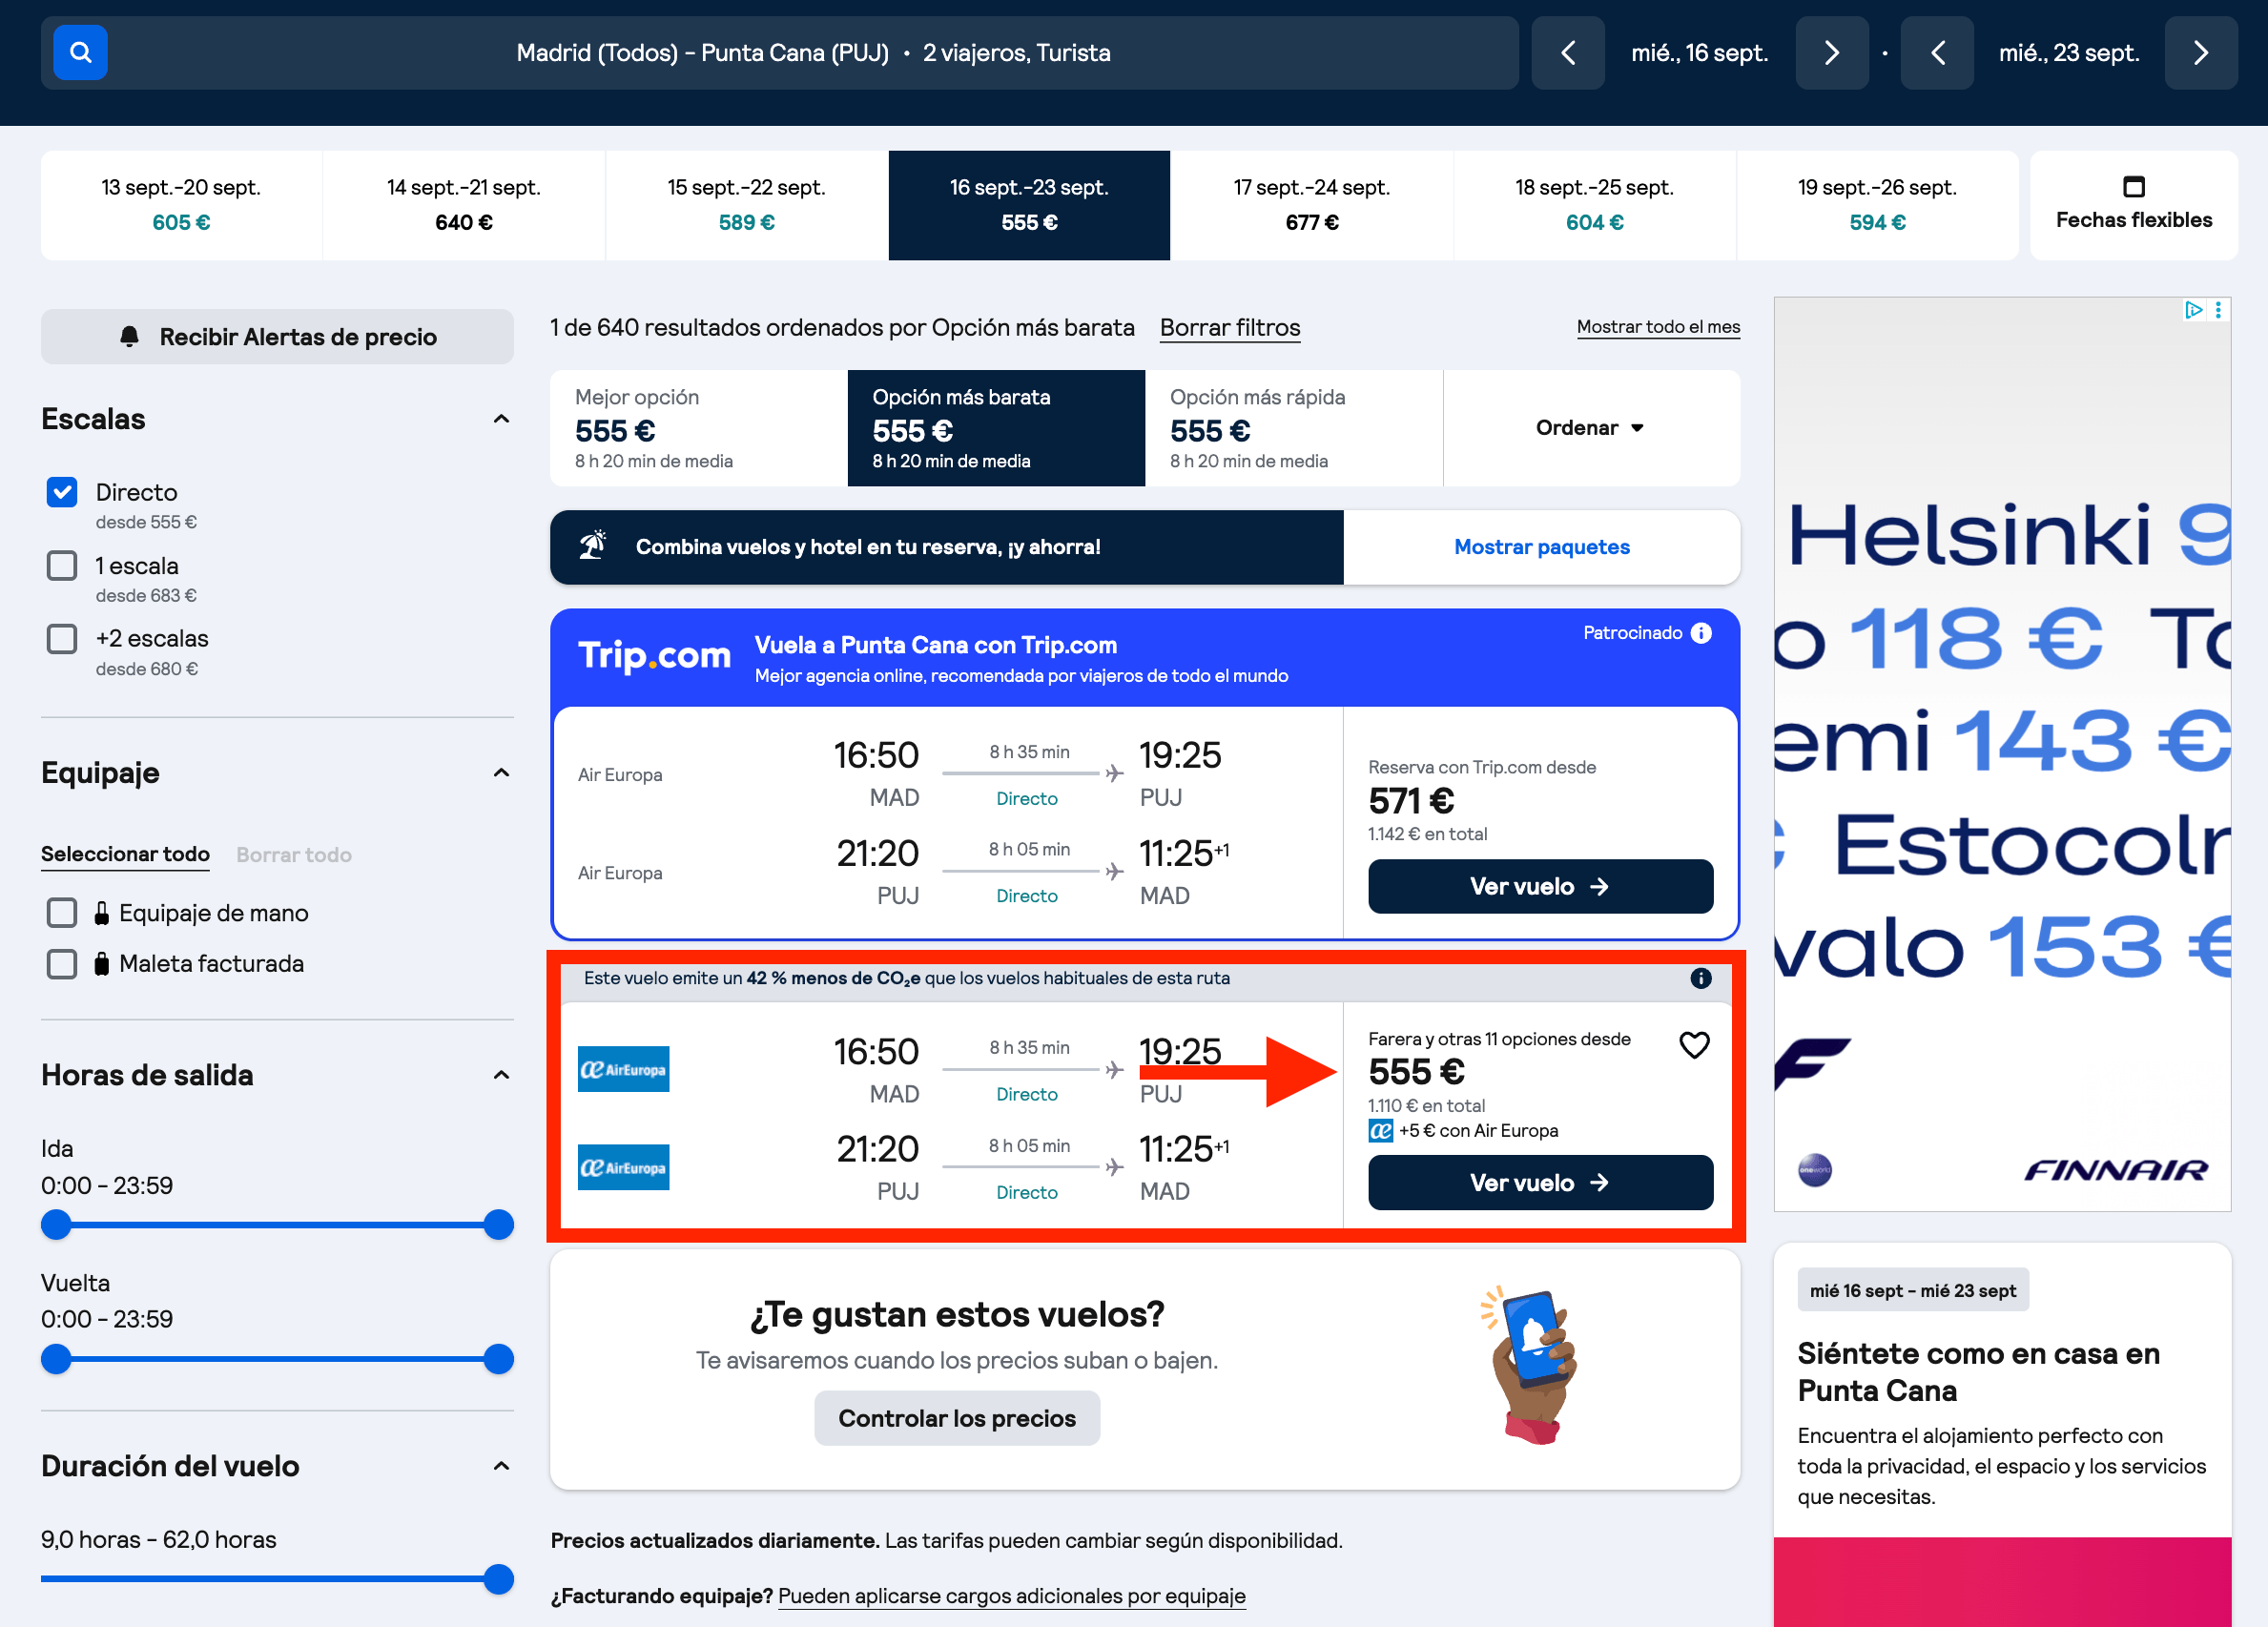This screenshot has height=1627, width=2268.
Task: Click the oneworld logo in the ad
Action: [x=1814, y=1169]
